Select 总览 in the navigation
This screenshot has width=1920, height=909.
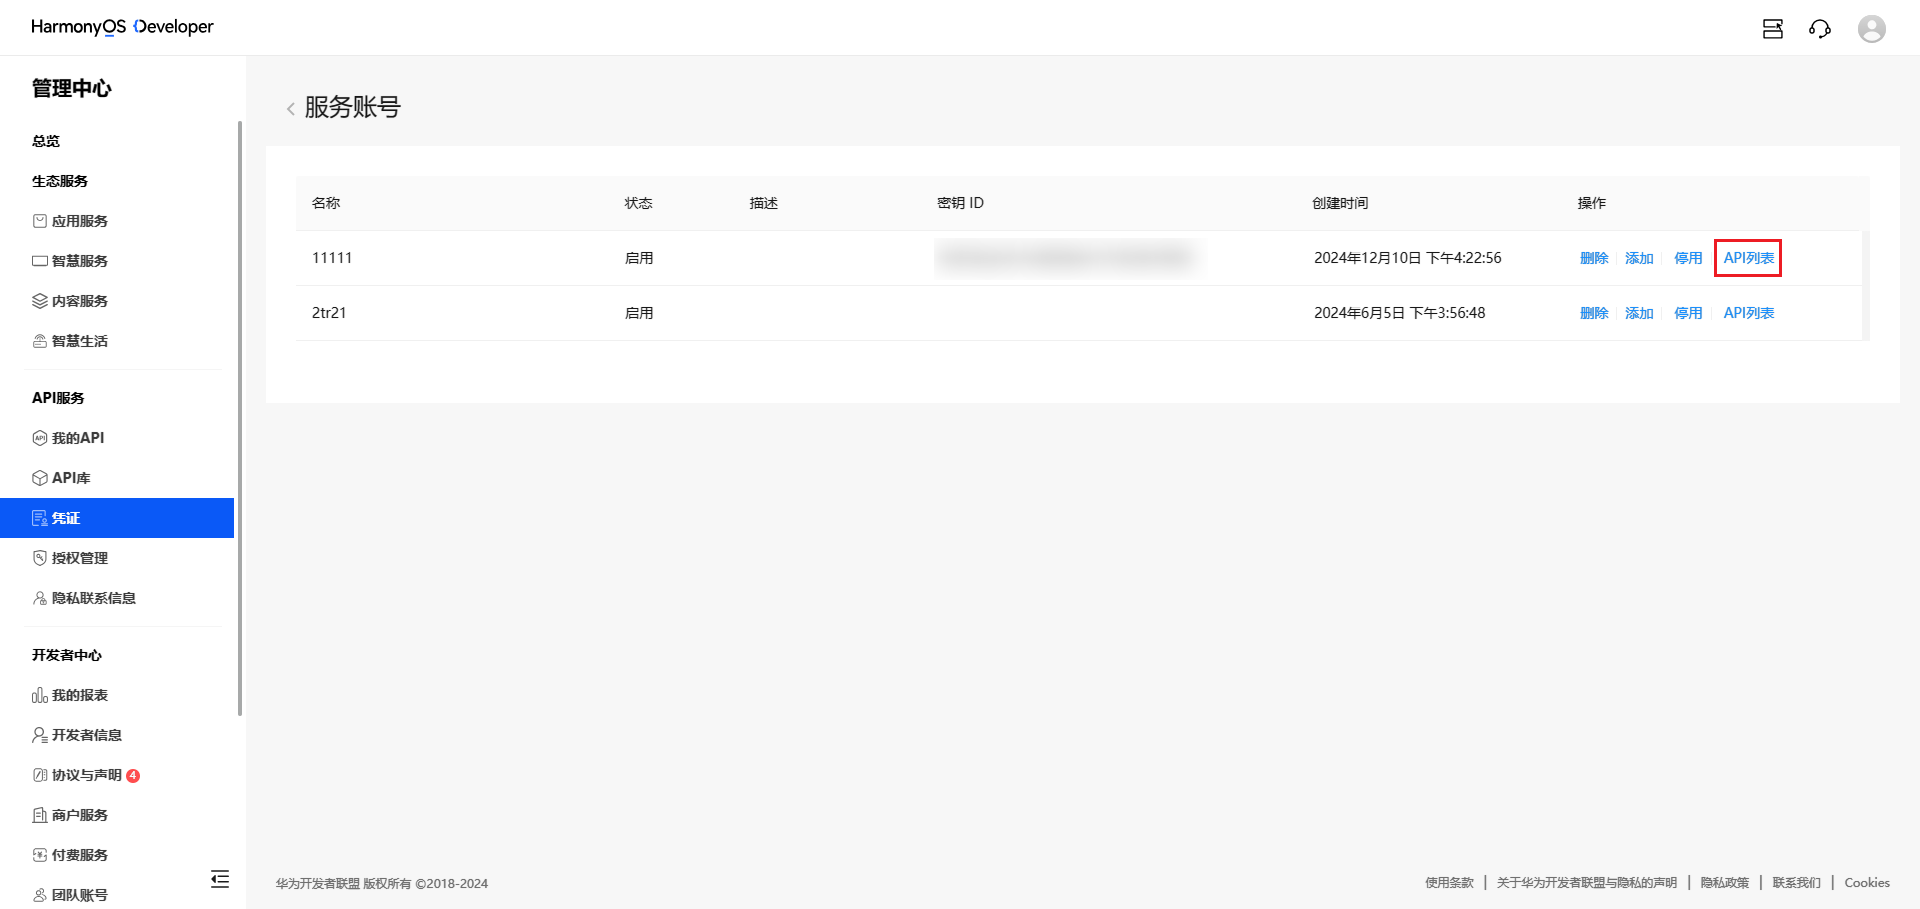(45, 140)
